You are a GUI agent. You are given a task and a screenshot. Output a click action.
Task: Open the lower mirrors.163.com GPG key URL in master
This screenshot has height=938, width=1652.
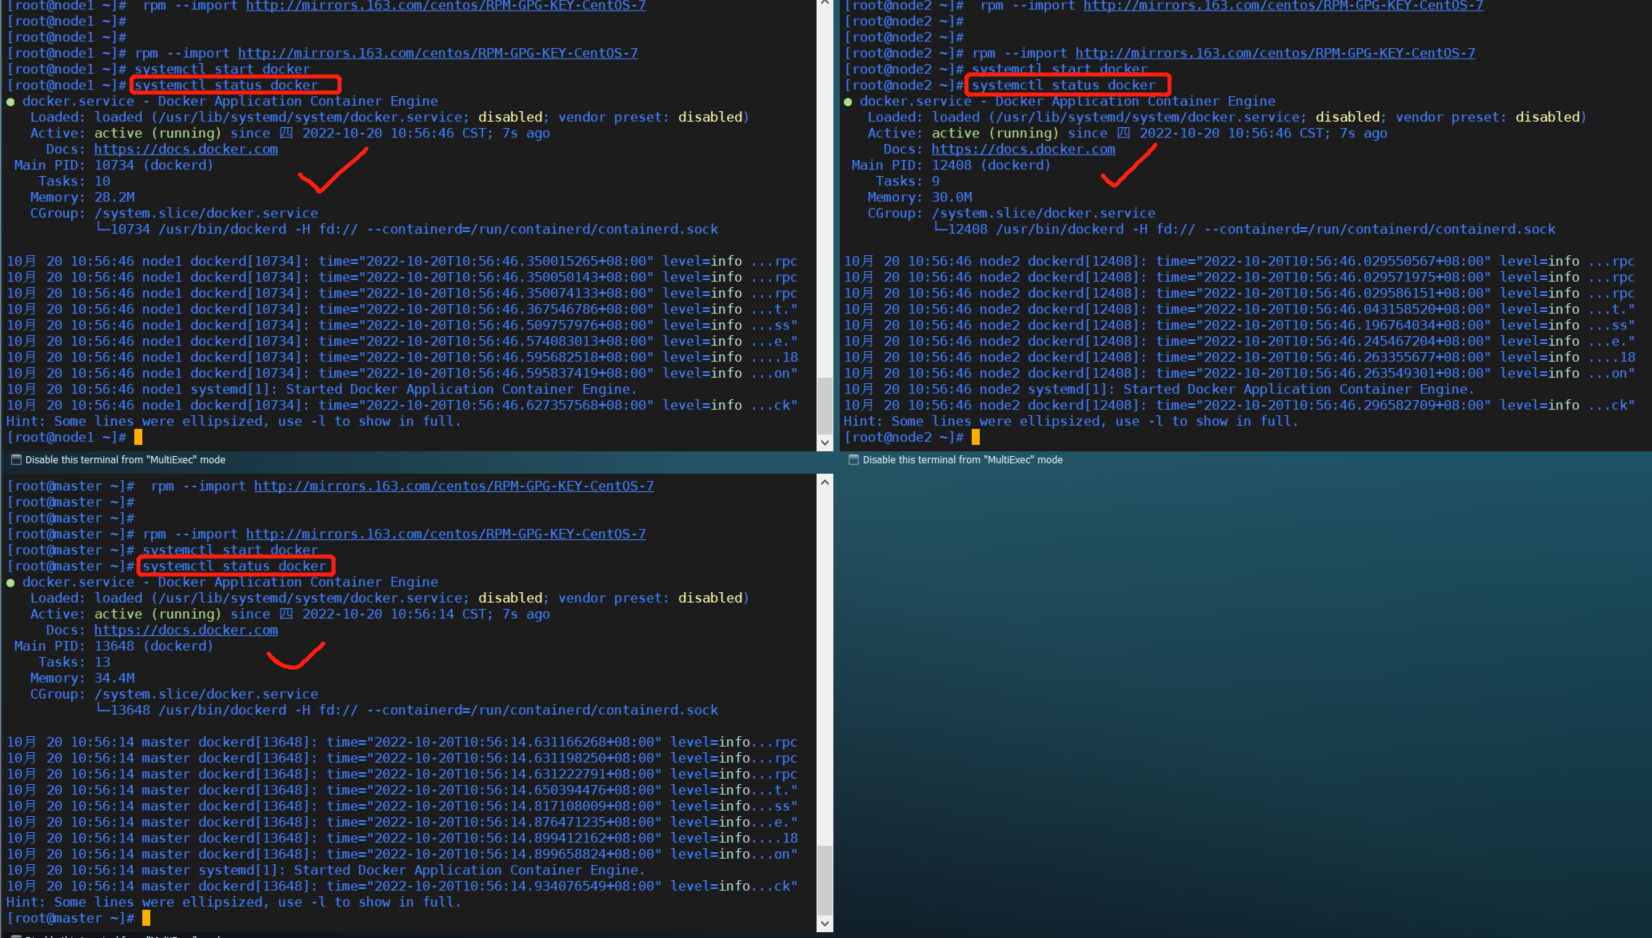[x=446, y=535]
